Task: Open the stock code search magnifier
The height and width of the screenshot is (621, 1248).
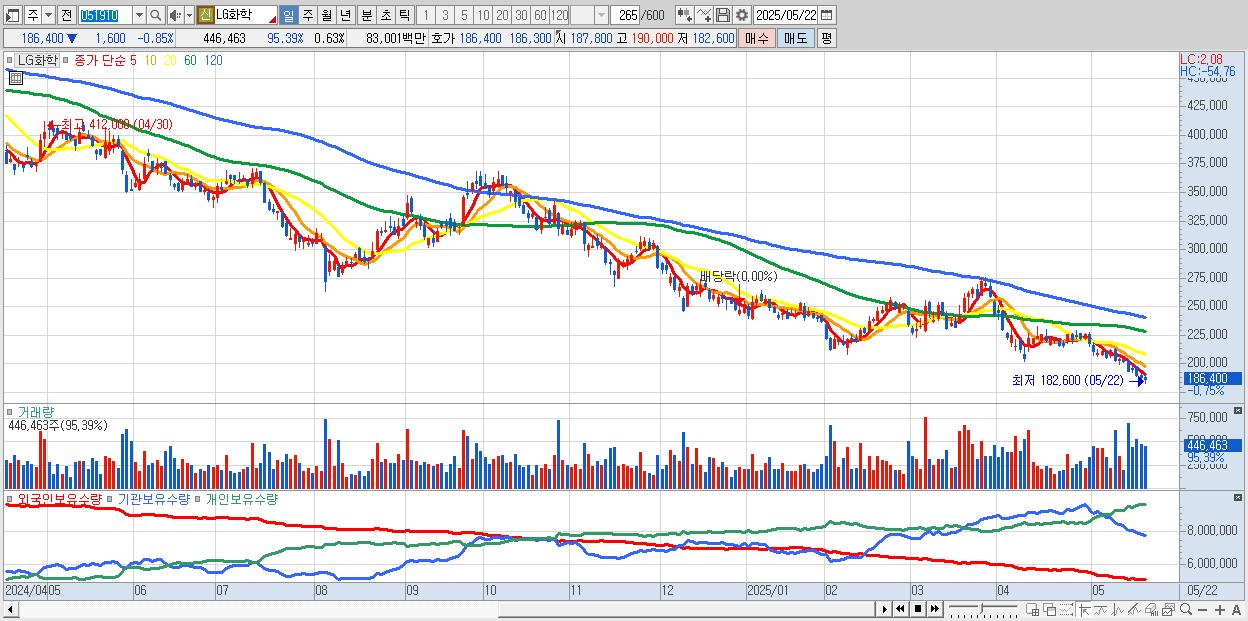Action: point(155,15)
